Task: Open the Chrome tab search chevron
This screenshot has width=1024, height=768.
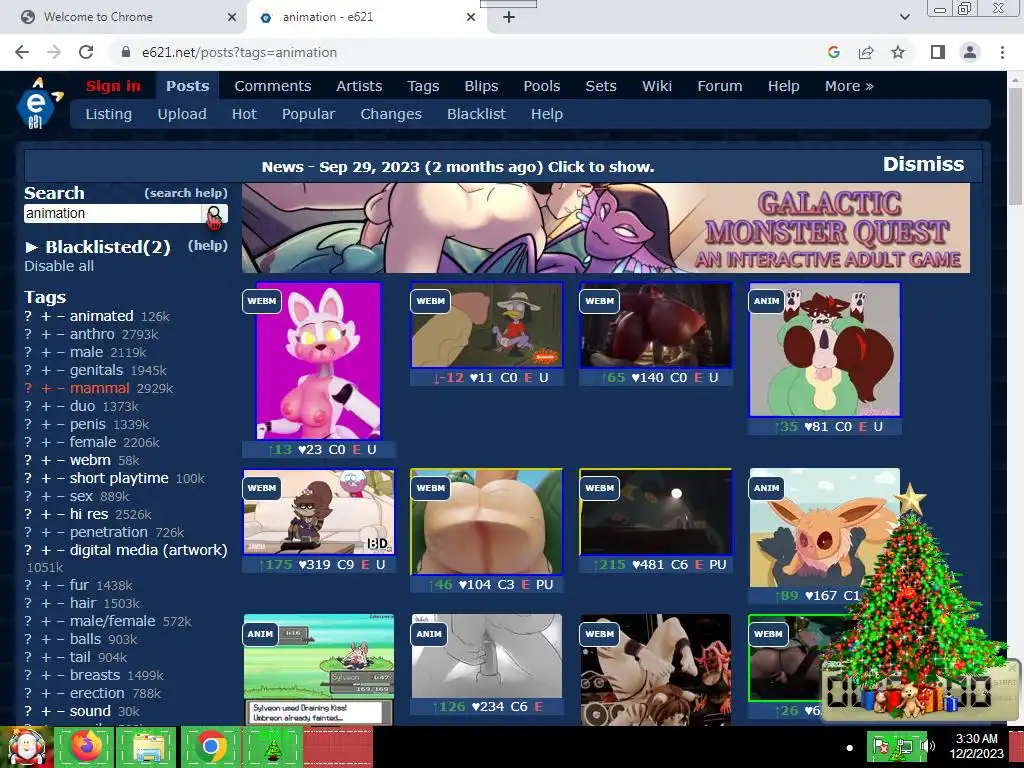Action: click(904, 17)
